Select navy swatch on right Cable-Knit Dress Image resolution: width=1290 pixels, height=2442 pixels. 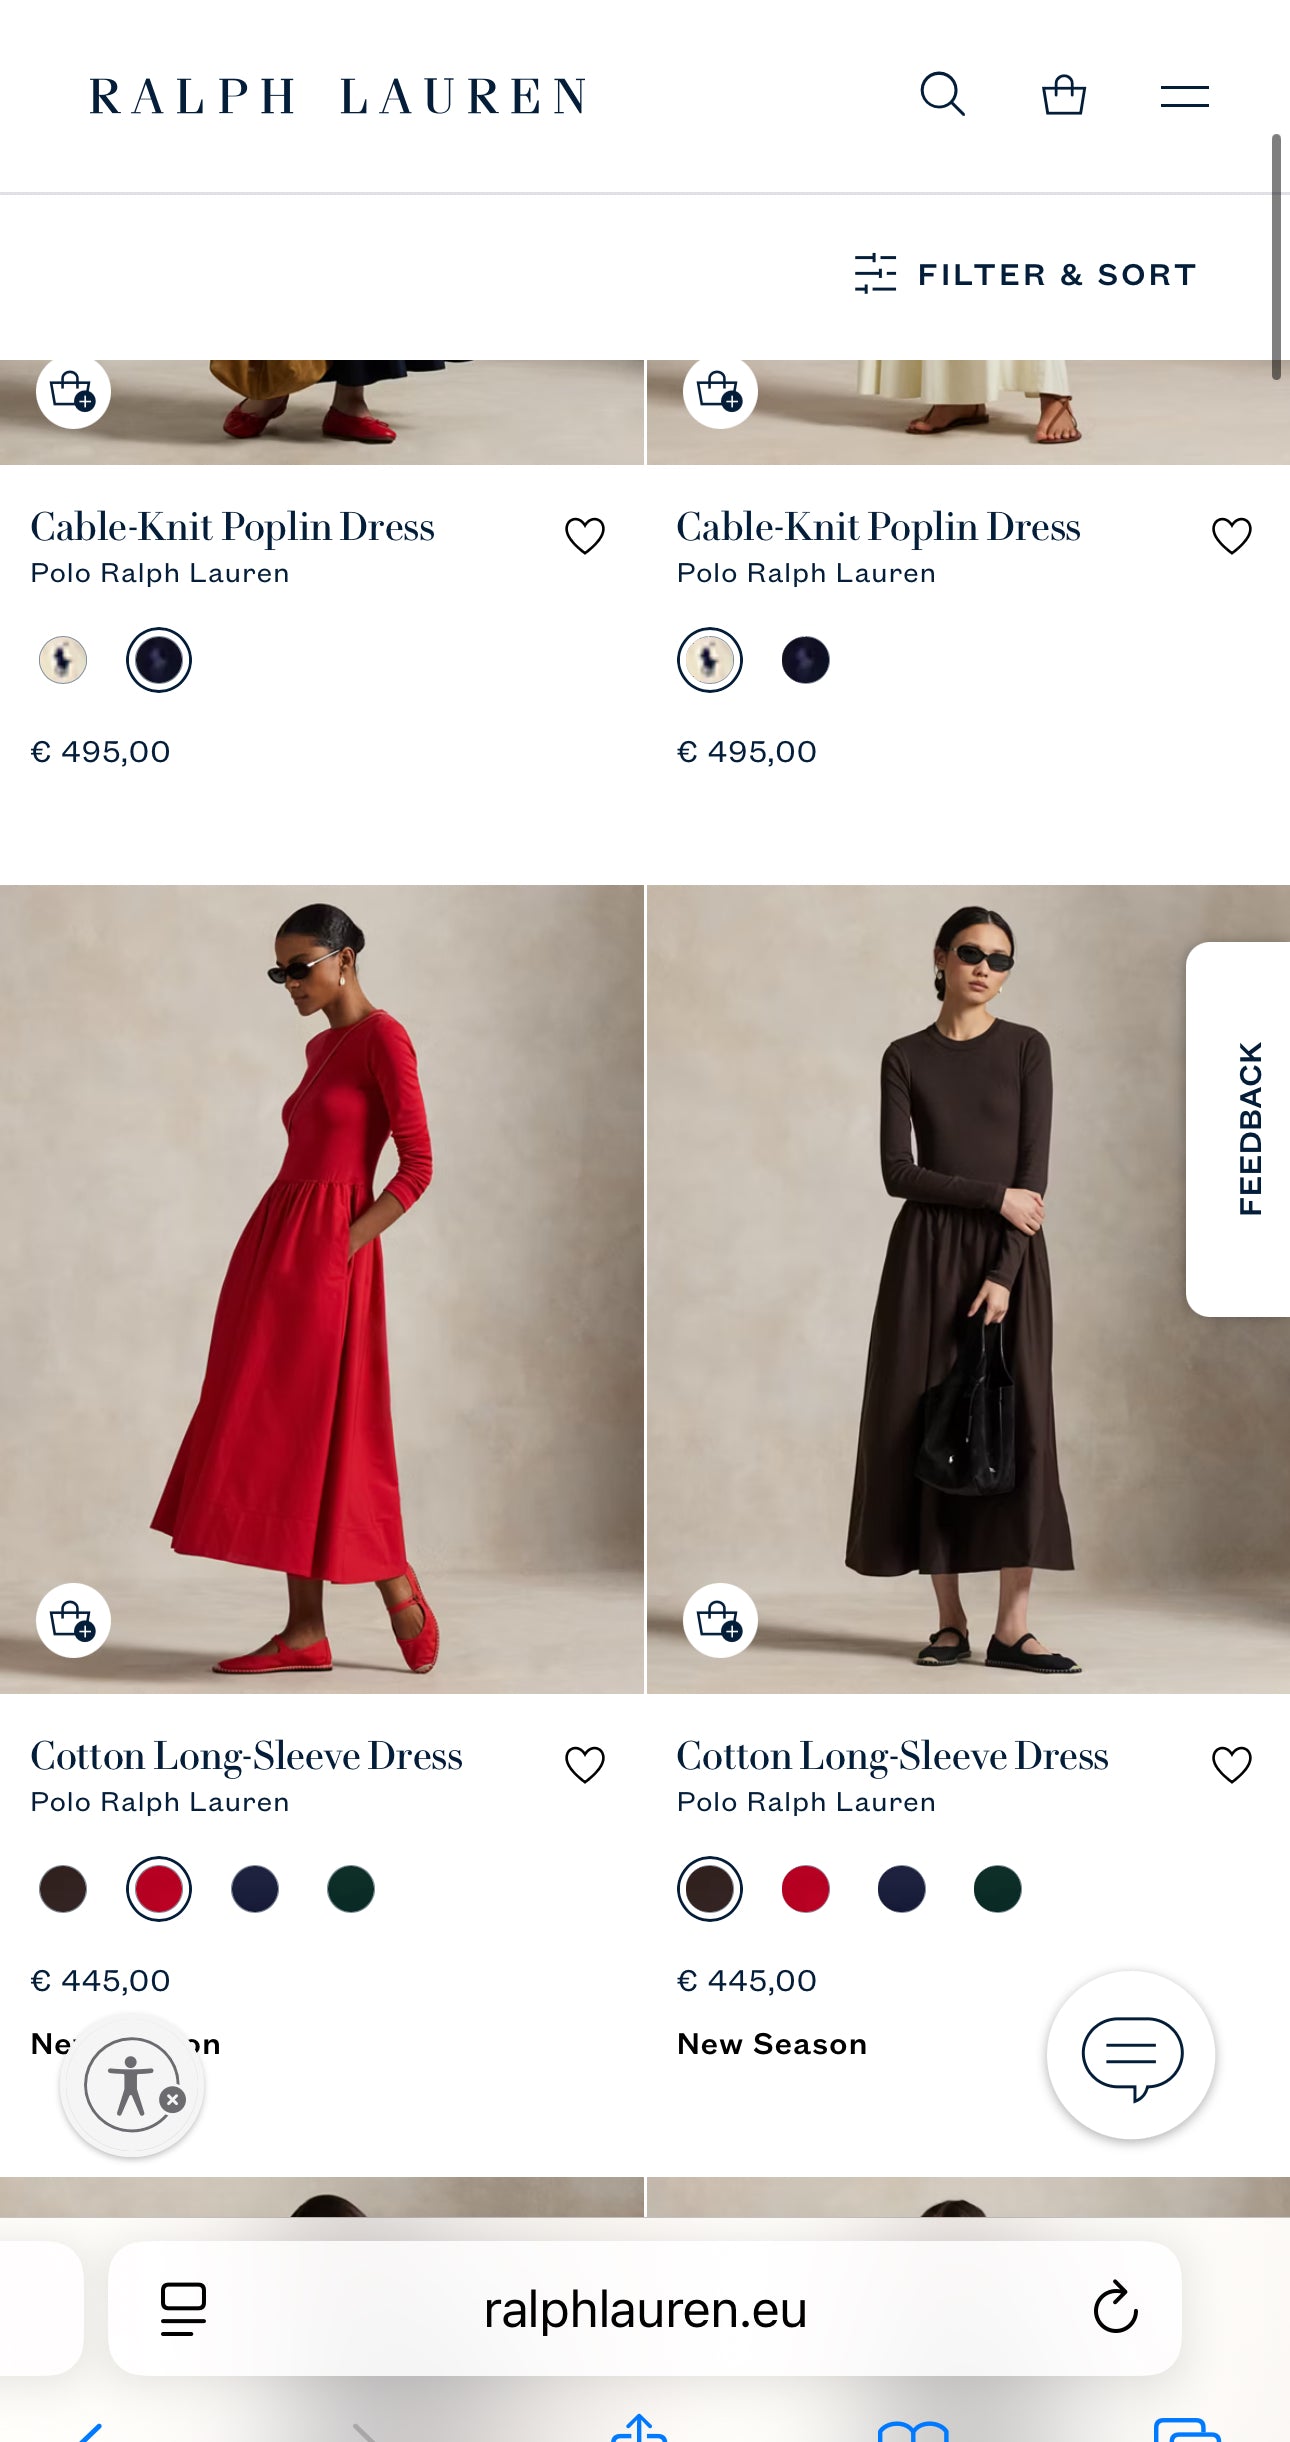(805, 660)
